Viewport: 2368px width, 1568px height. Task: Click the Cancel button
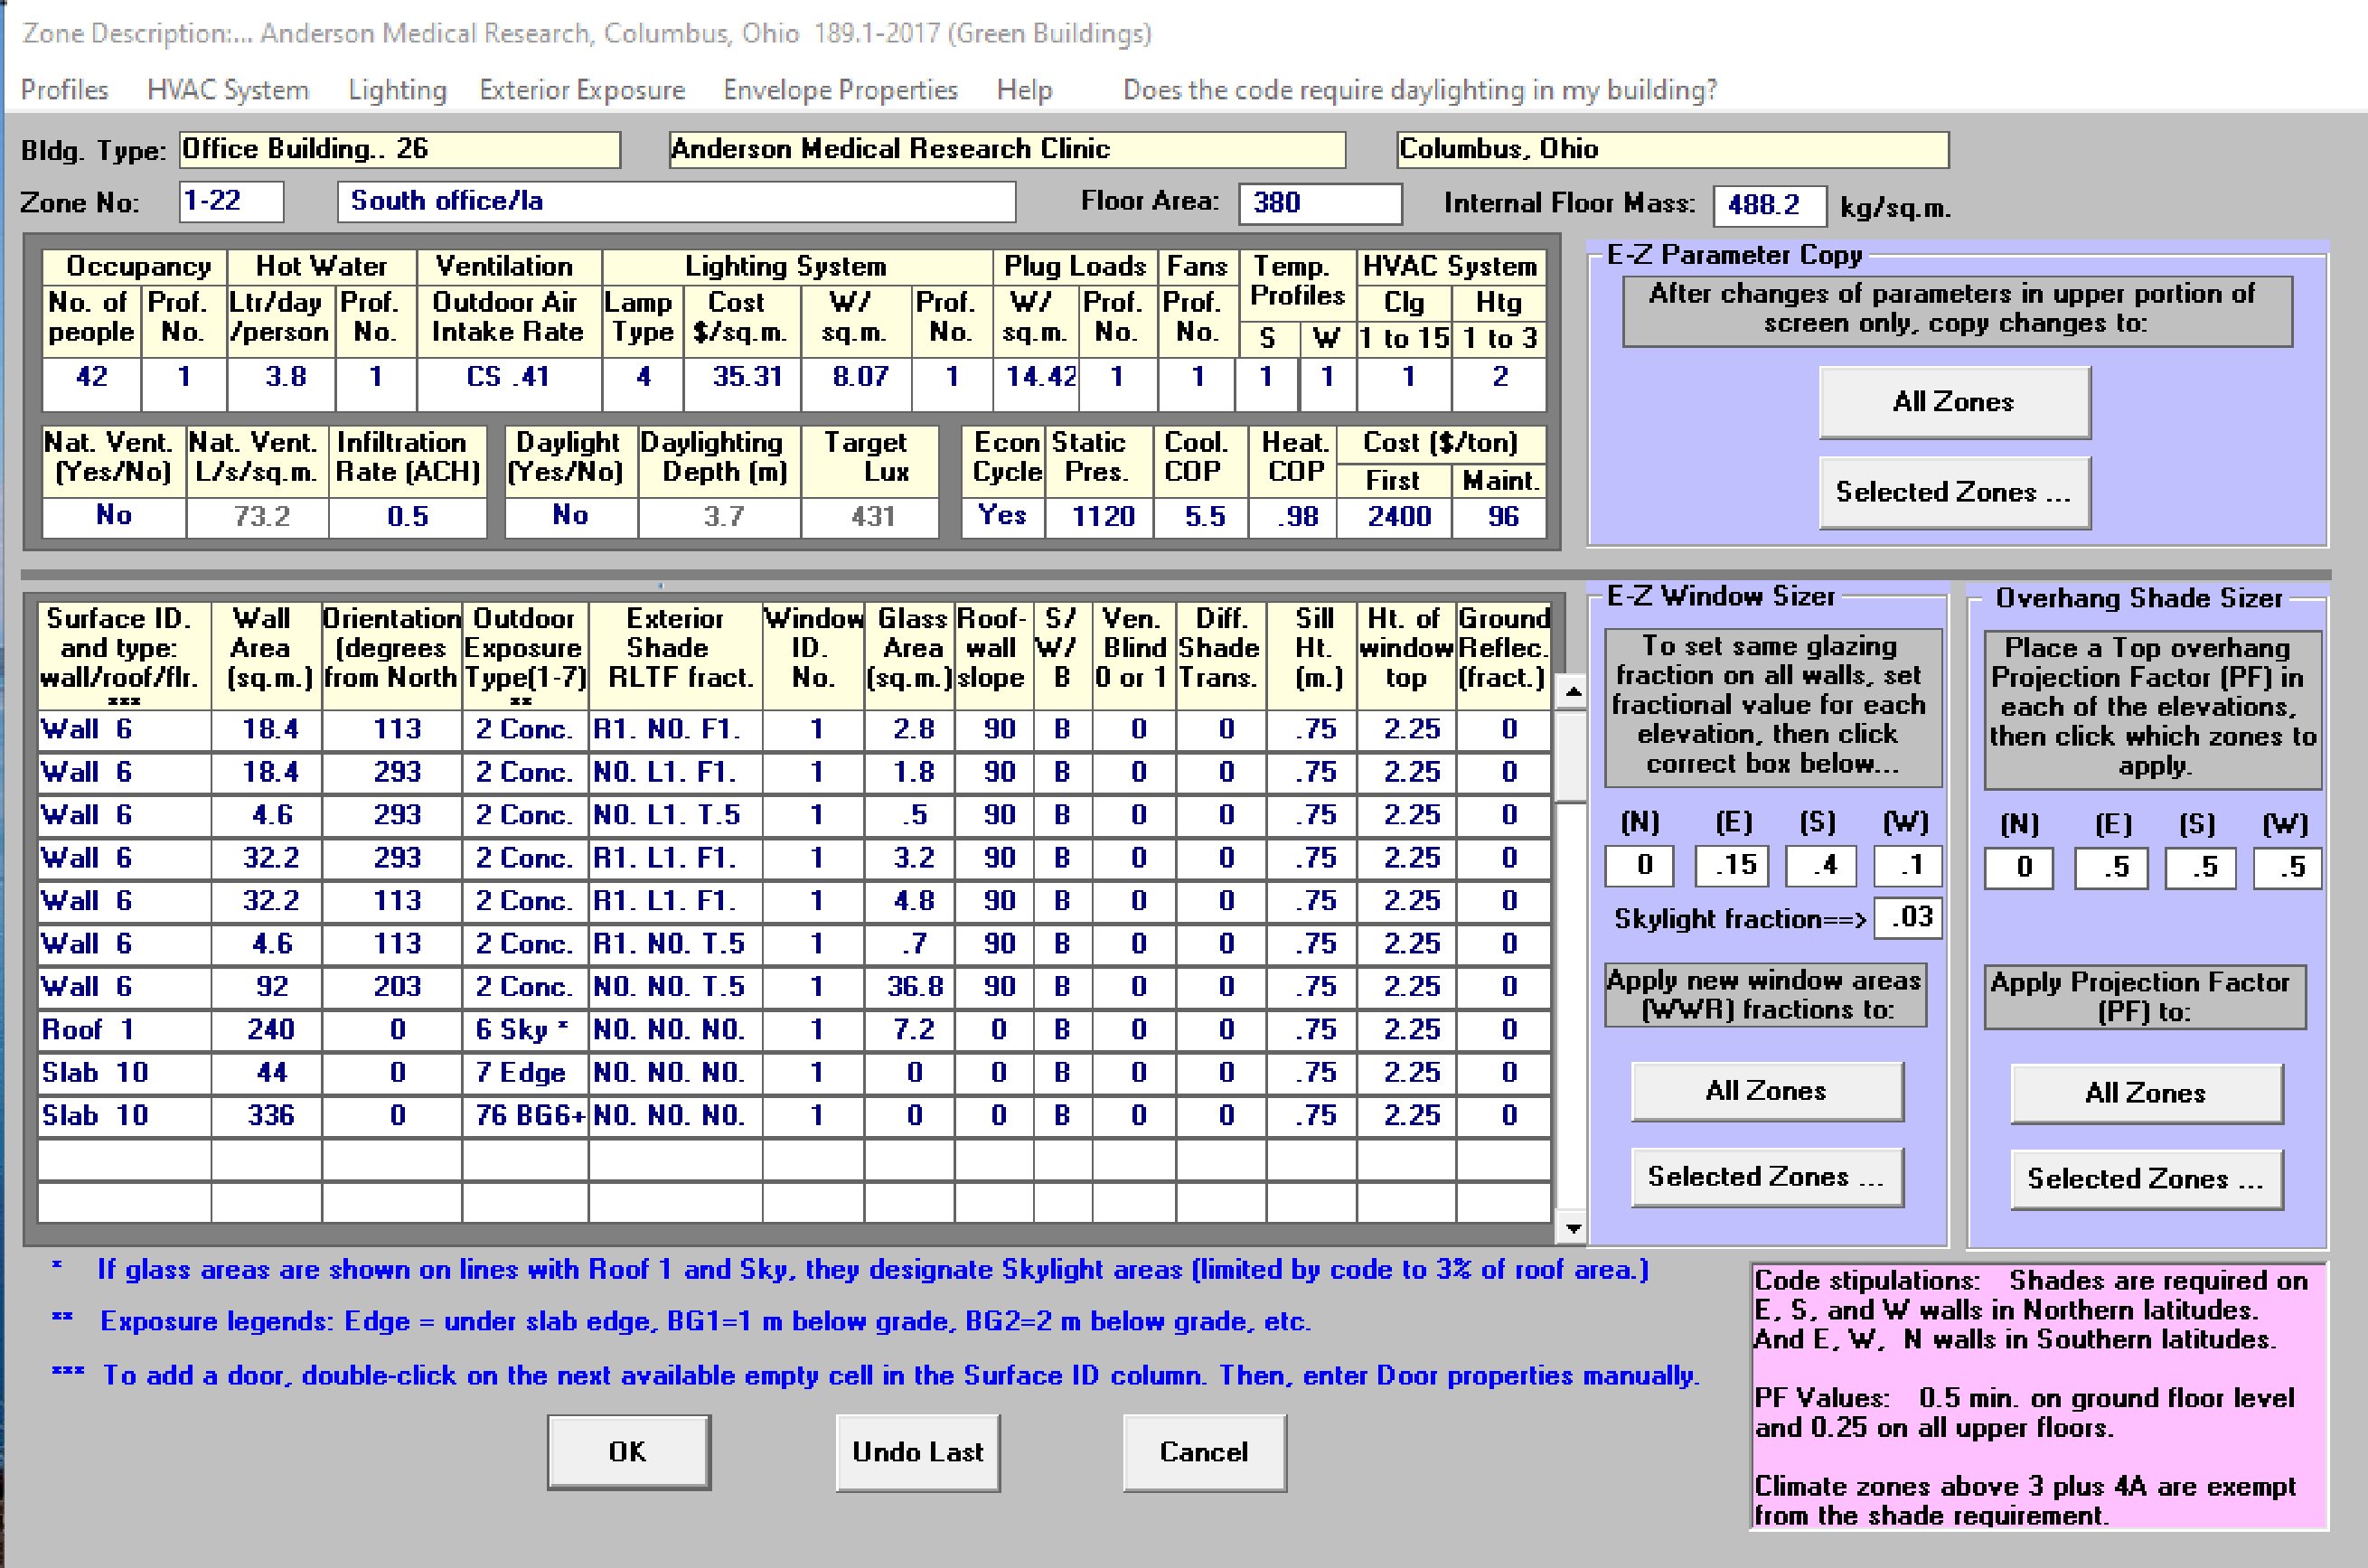pos(1204,1452)
